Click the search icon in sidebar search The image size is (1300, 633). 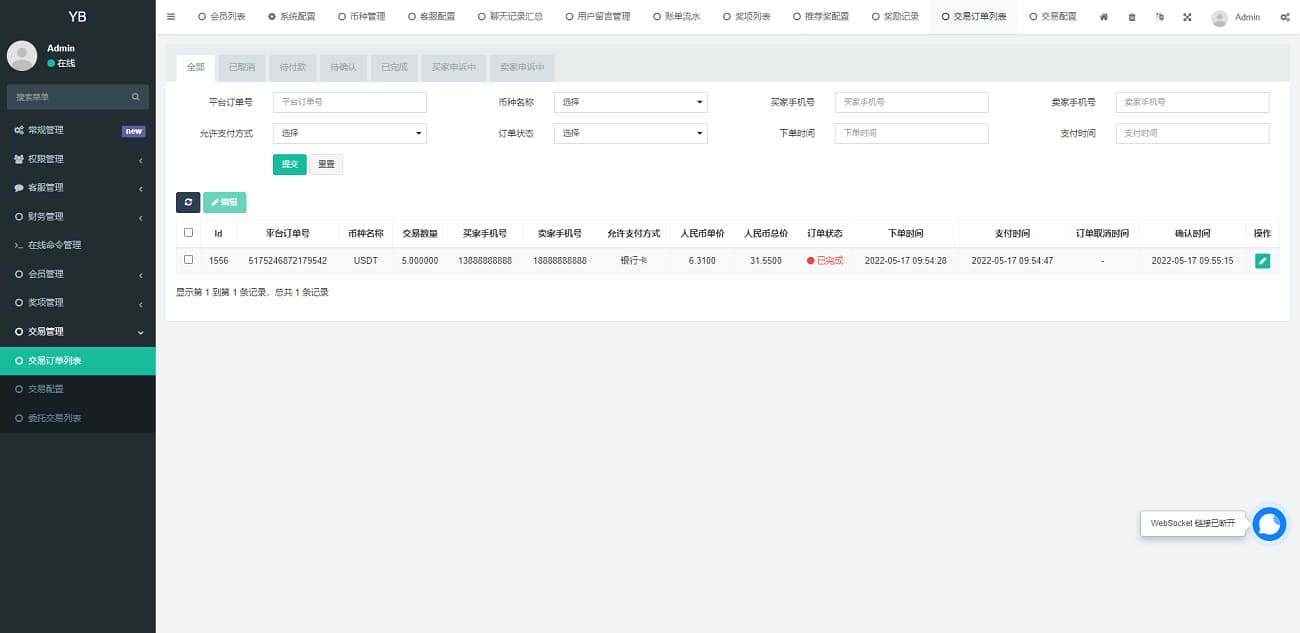coord(136,97)
